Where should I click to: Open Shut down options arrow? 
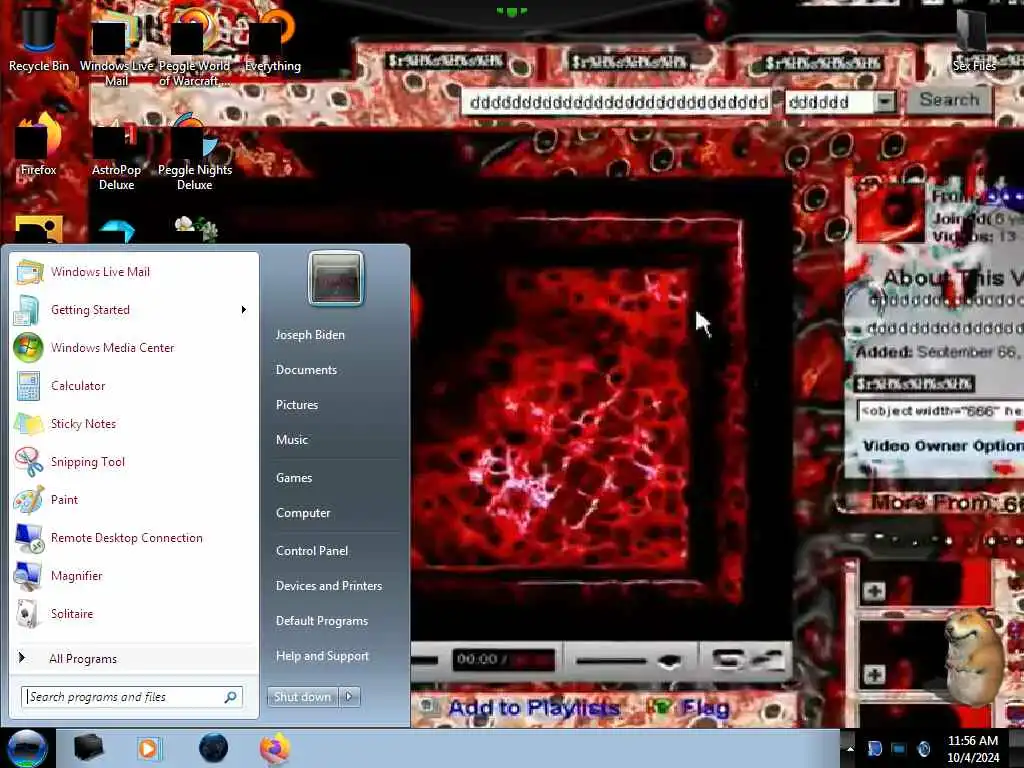(349, 697)
